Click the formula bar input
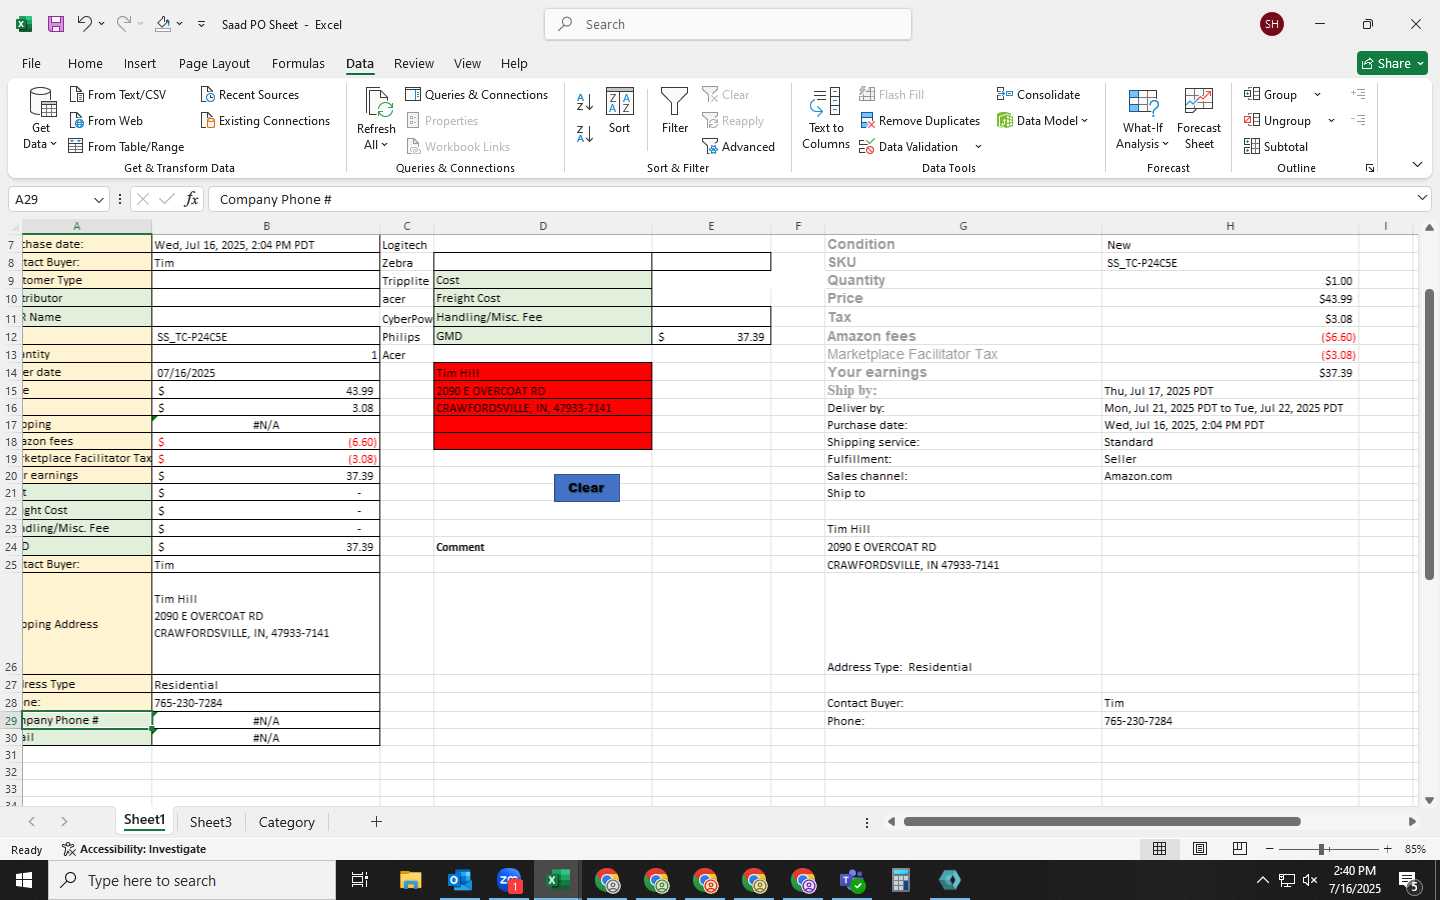The height and width of the screenshot is (900, 1440). coord(810,199)
